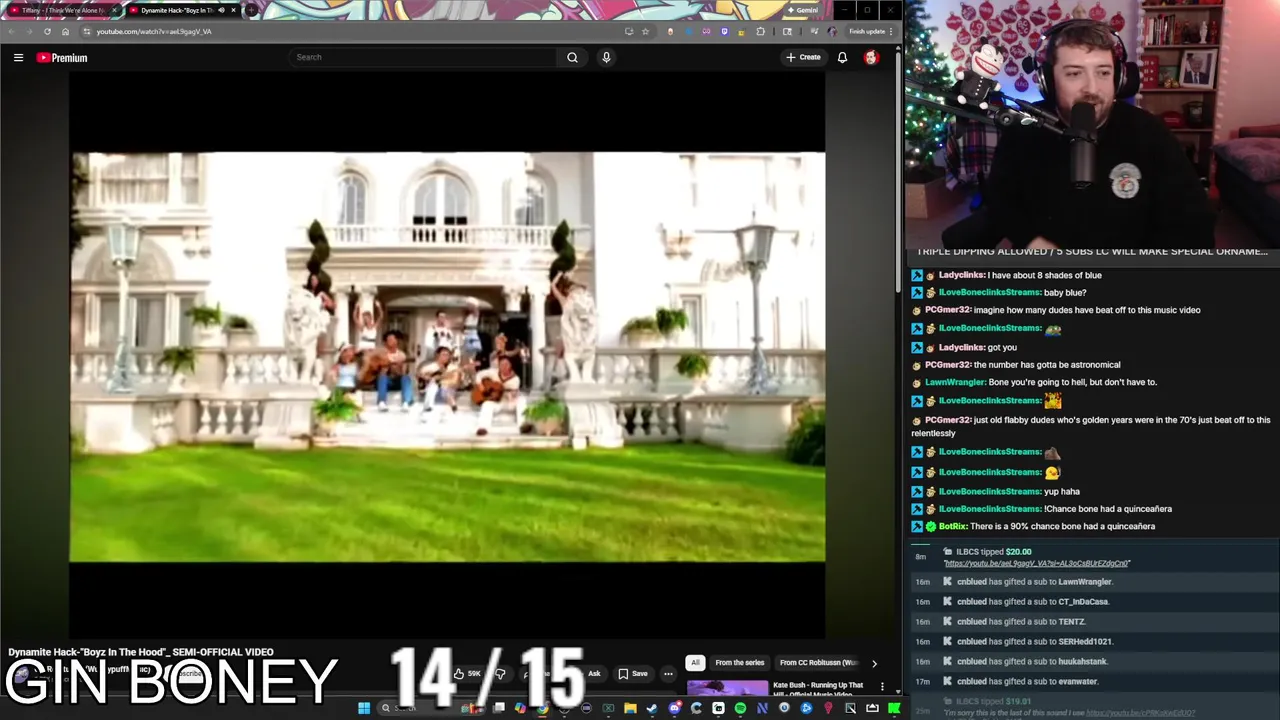Open the Chrome extensions puzzle icon
The width and height of the screenshot is (1280, 720).
point(760,31)
